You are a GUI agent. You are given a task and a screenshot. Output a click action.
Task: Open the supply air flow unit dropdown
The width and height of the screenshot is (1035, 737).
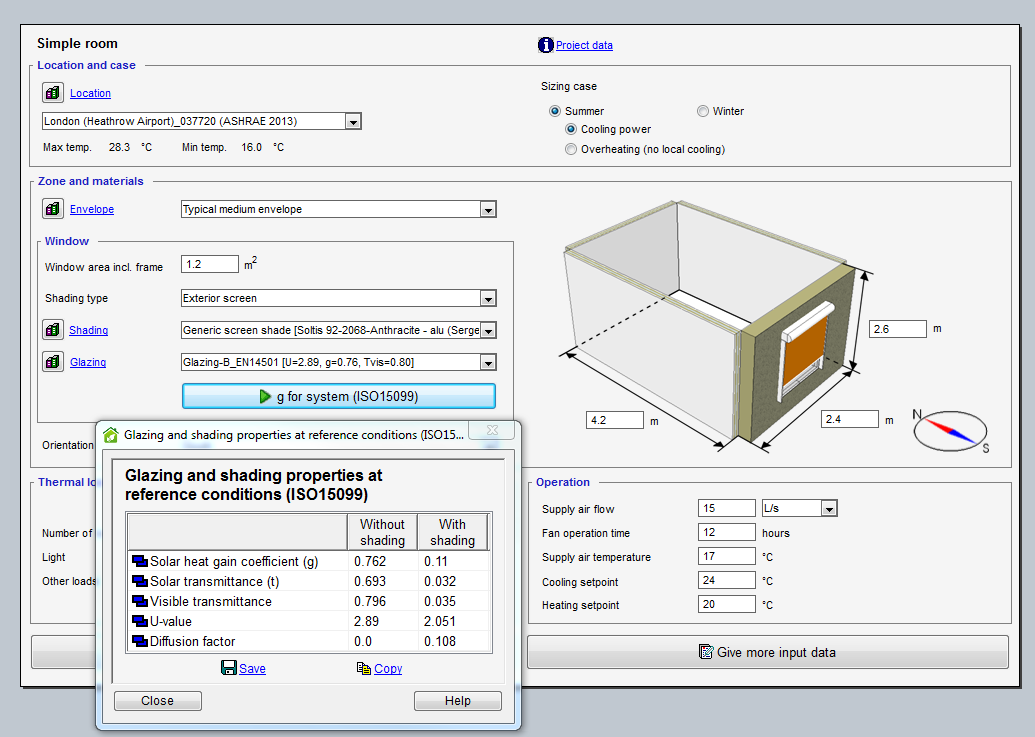point(828,509)
